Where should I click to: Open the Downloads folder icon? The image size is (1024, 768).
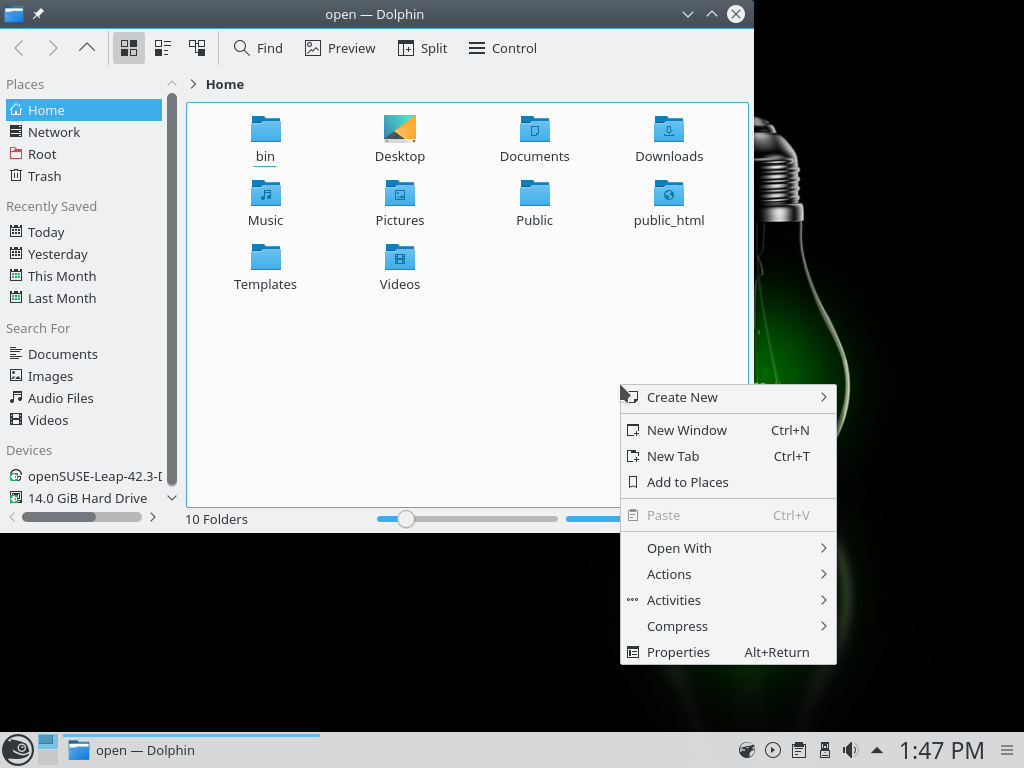pyautogui.click(x=669, y=130)
